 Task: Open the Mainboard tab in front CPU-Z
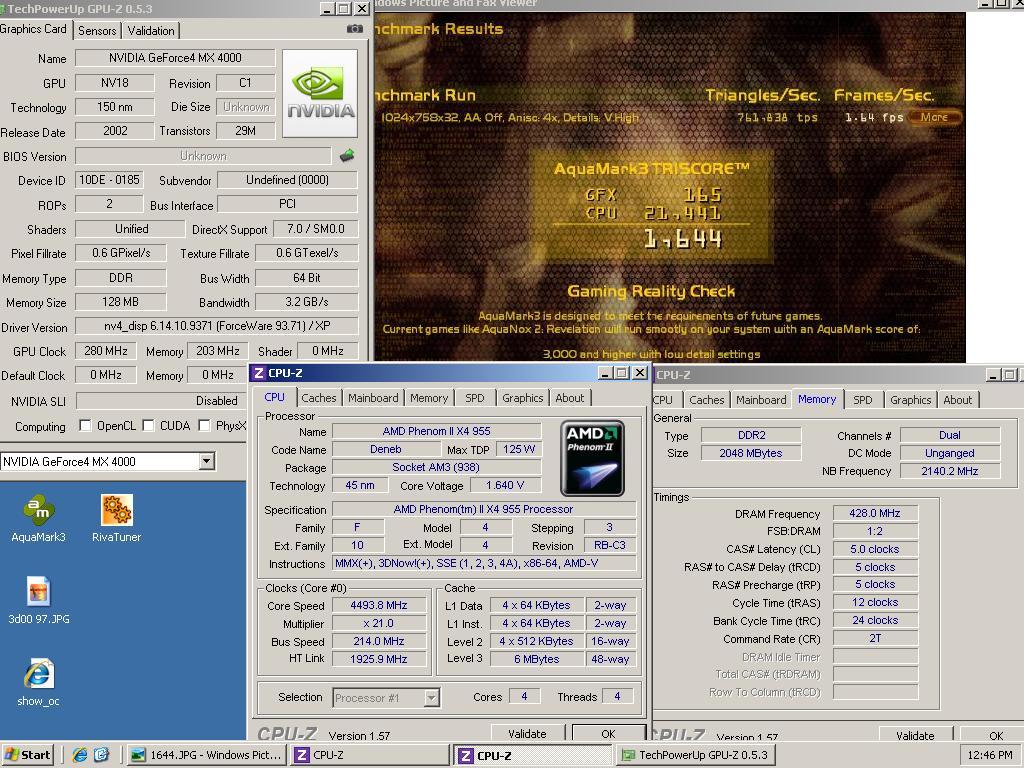click(373, 398)
